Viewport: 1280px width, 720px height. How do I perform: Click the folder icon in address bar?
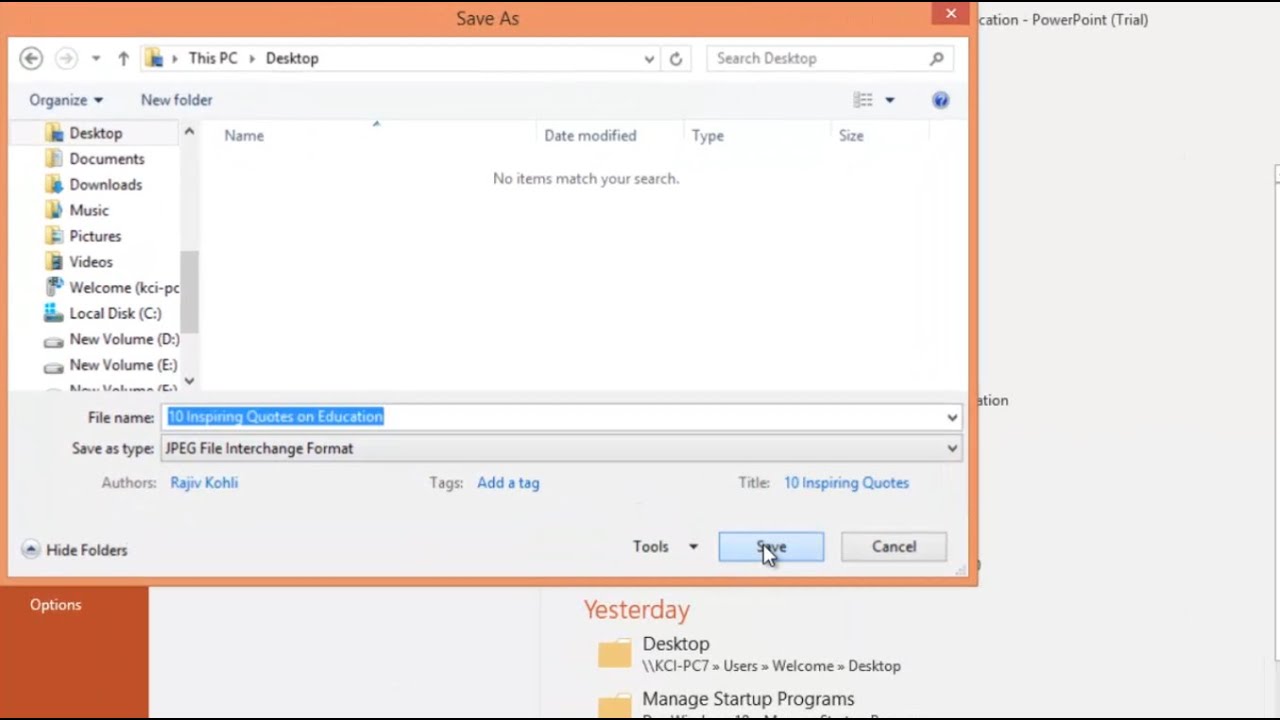[x=154, y=59]
